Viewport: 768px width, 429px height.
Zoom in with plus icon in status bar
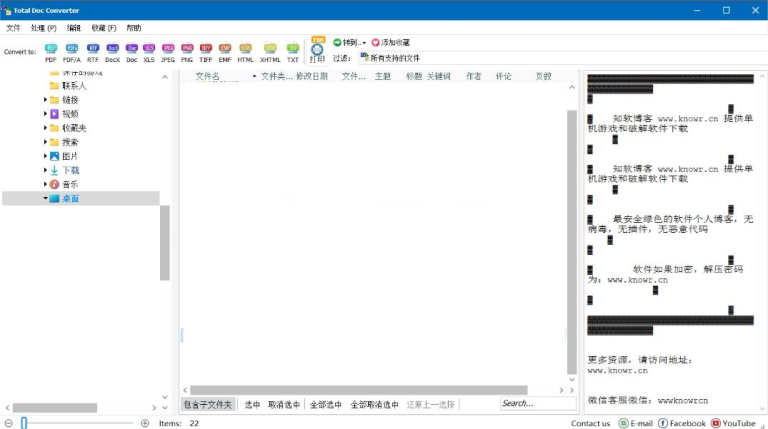(x=144, y=423)
